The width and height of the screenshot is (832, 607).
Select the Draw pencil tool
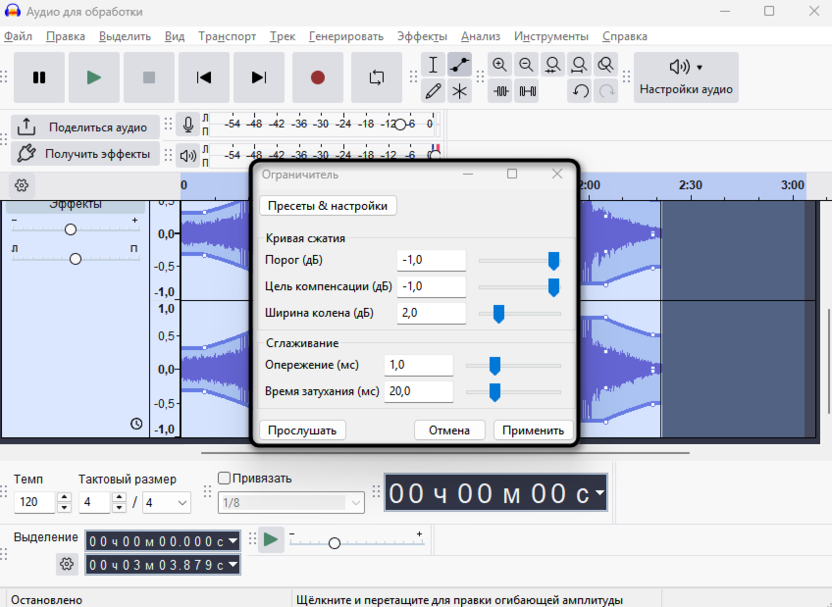[433, 91]
